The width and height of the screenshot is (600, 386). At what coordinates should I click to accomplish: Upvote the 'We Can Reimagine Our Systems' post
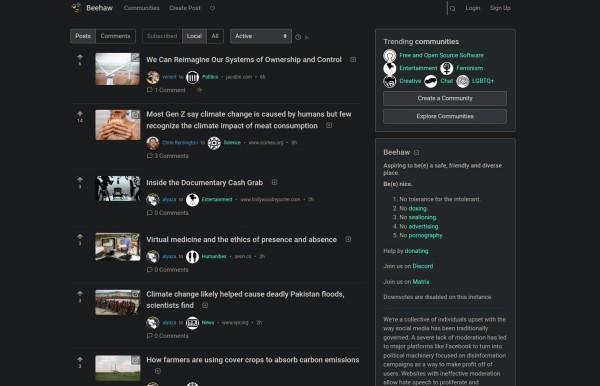[x=80, y=57]
